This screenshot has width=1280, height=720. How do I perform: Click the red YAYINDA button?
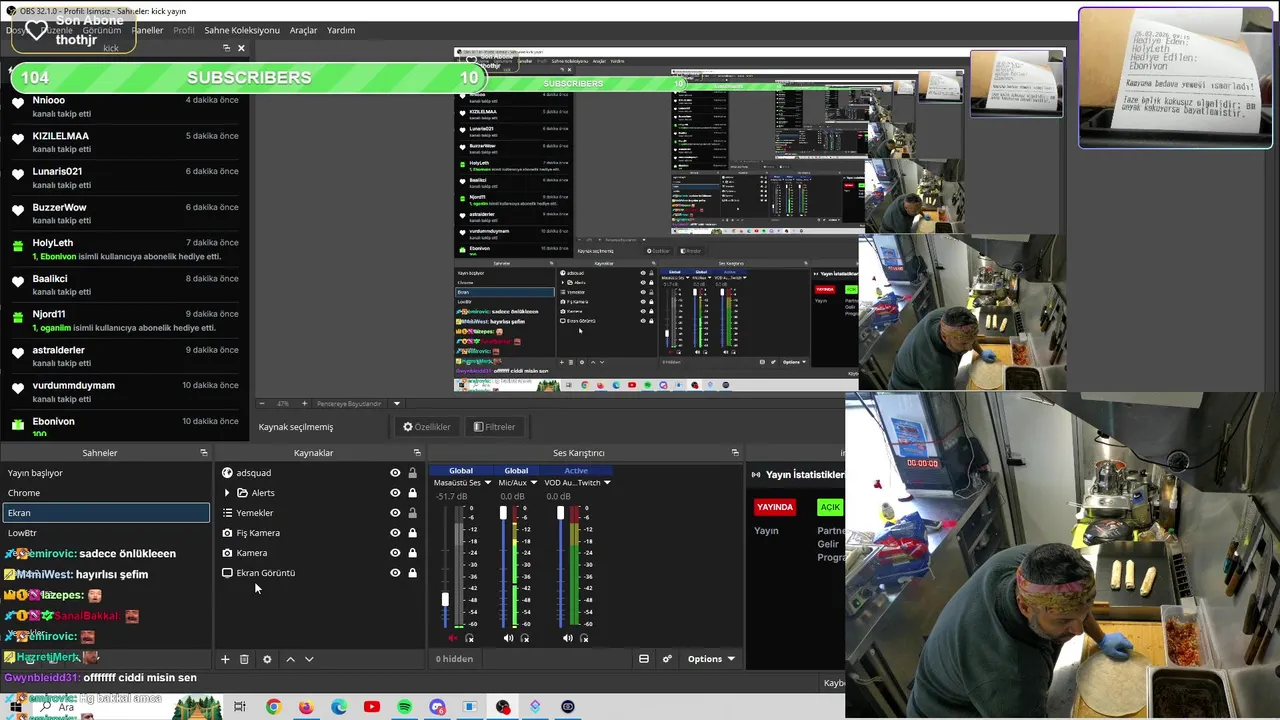775,507
